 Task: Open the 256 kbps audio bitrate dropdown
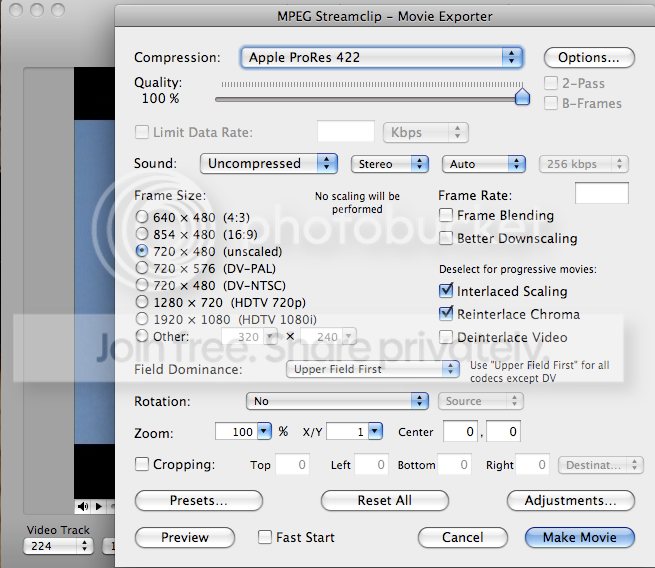584,164
